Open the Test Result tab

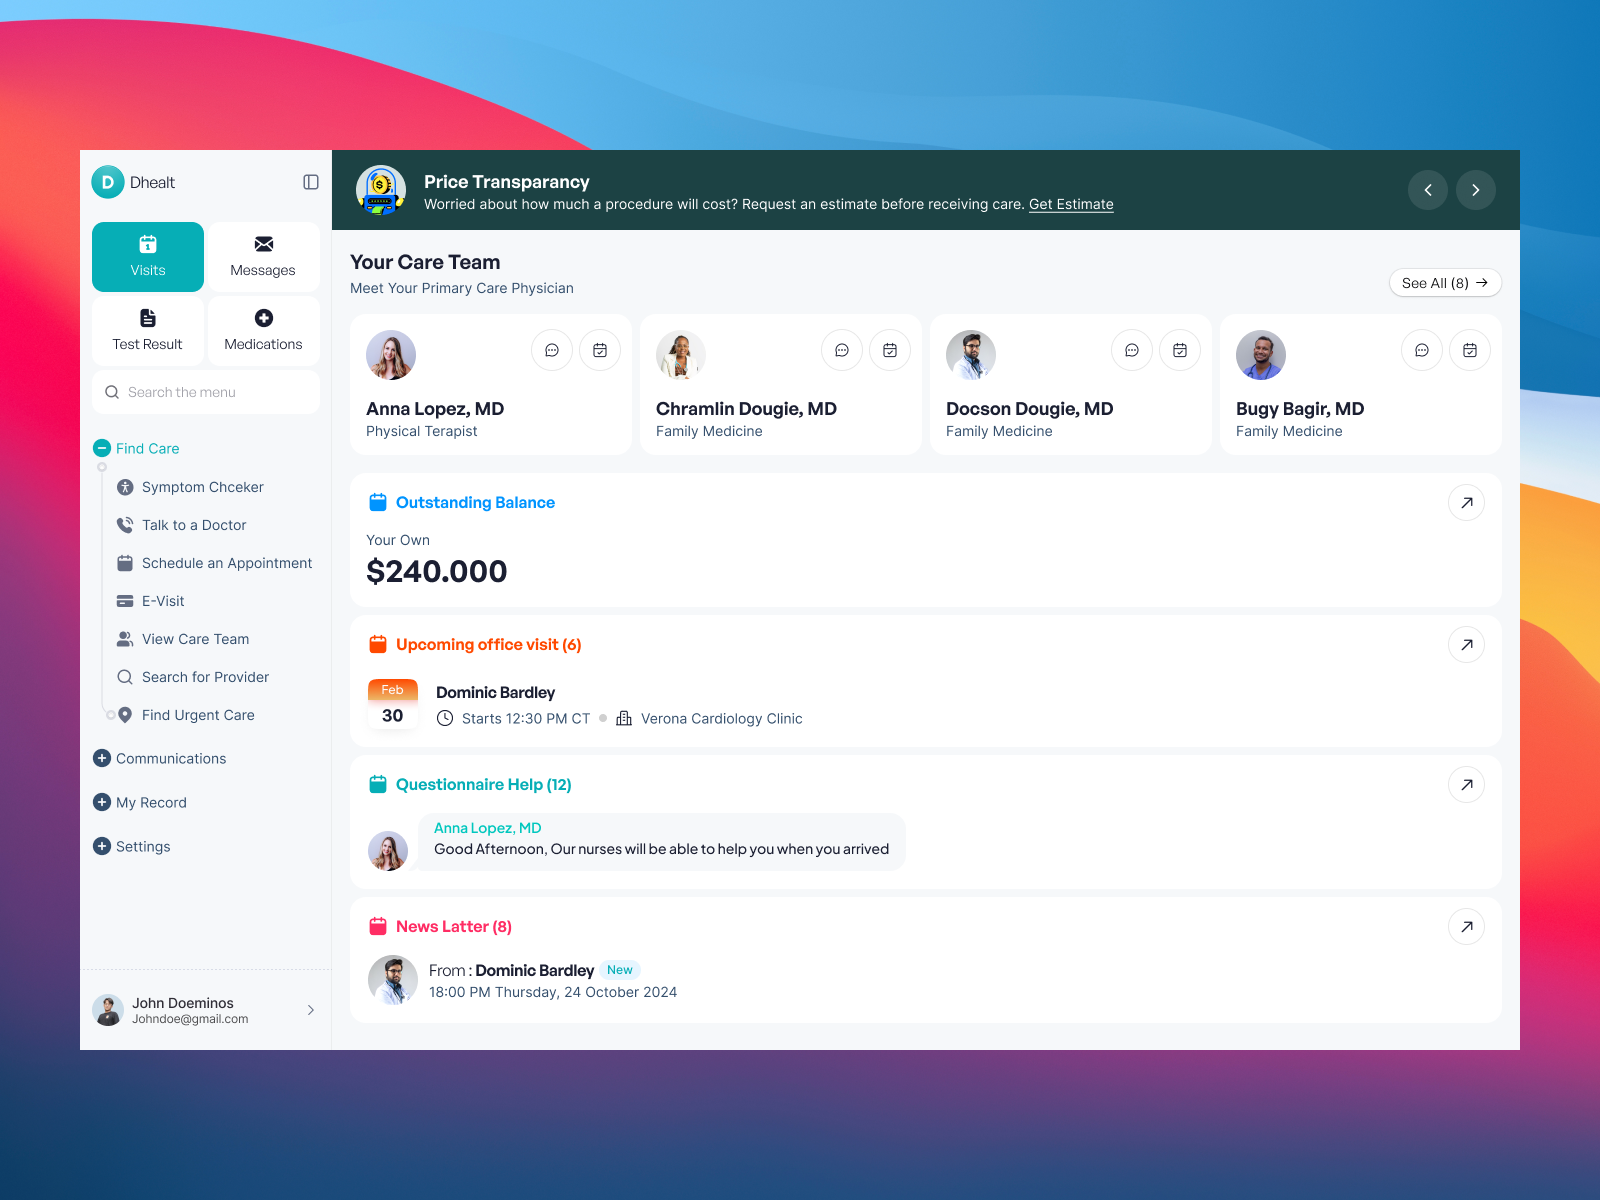coord(148,331)
